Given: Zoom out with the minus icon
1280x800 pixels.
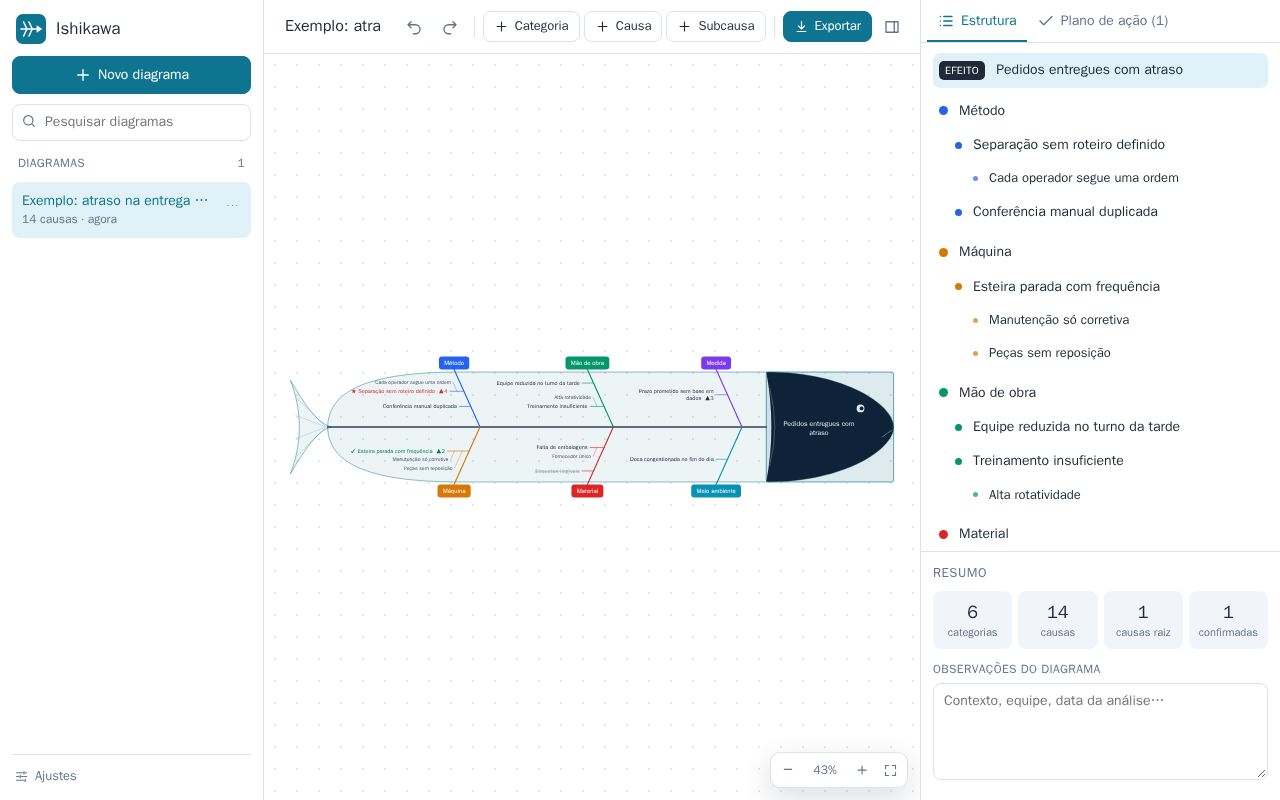Looking at the screenshot, I should [x=788, y=770].
